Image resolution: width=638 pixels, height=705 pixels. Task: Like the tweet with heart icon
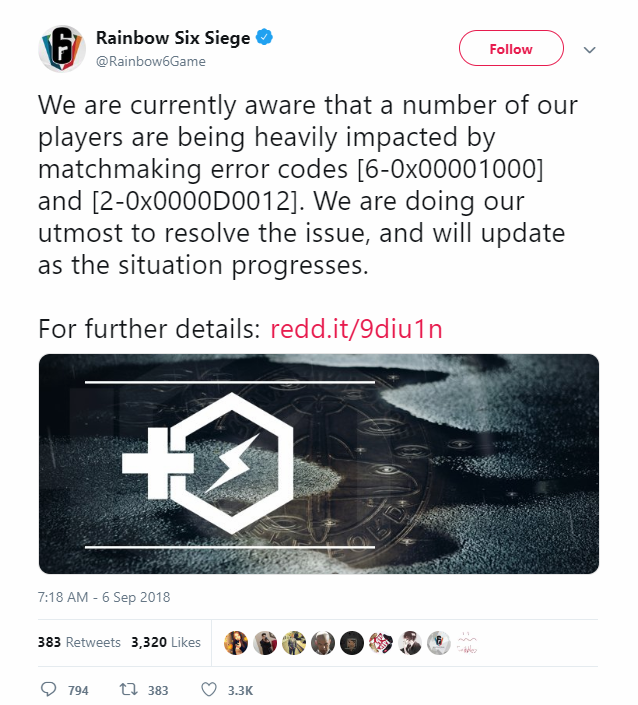click(x=209, y=689)
